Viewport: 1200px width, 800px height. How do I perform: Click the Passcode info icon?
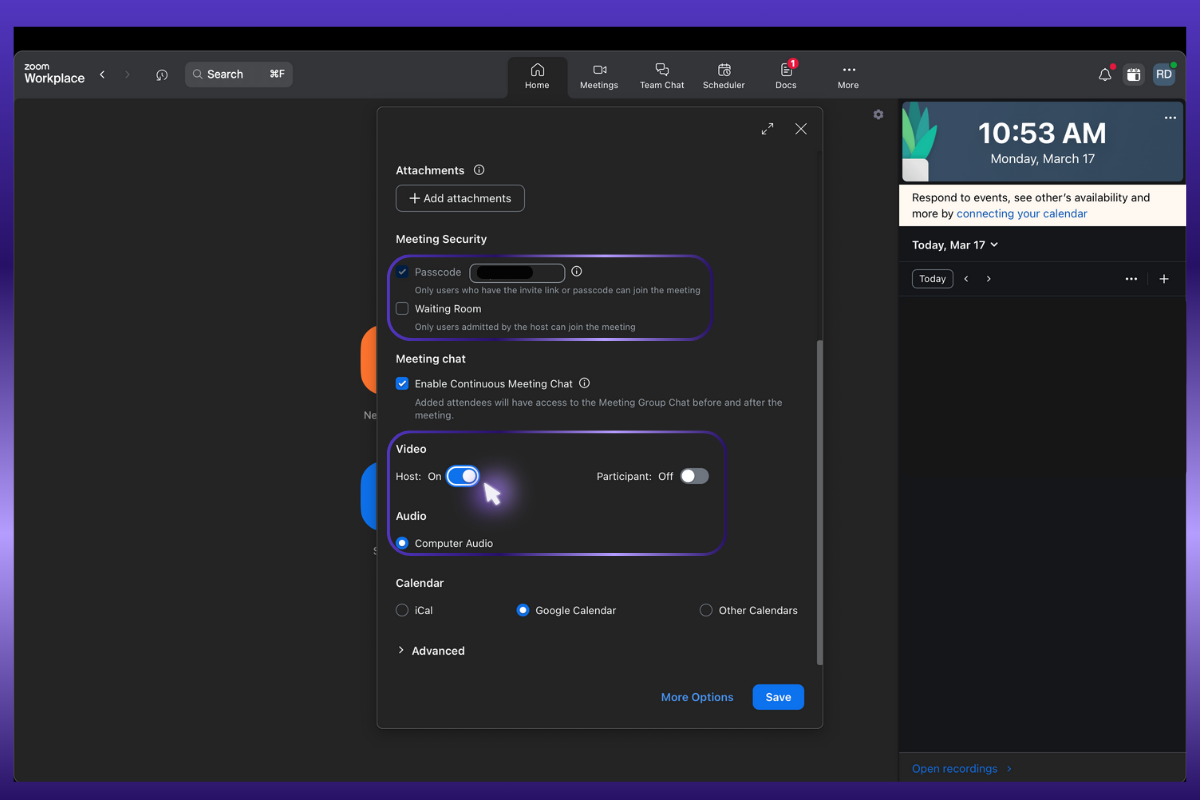(x=577, y=271)
